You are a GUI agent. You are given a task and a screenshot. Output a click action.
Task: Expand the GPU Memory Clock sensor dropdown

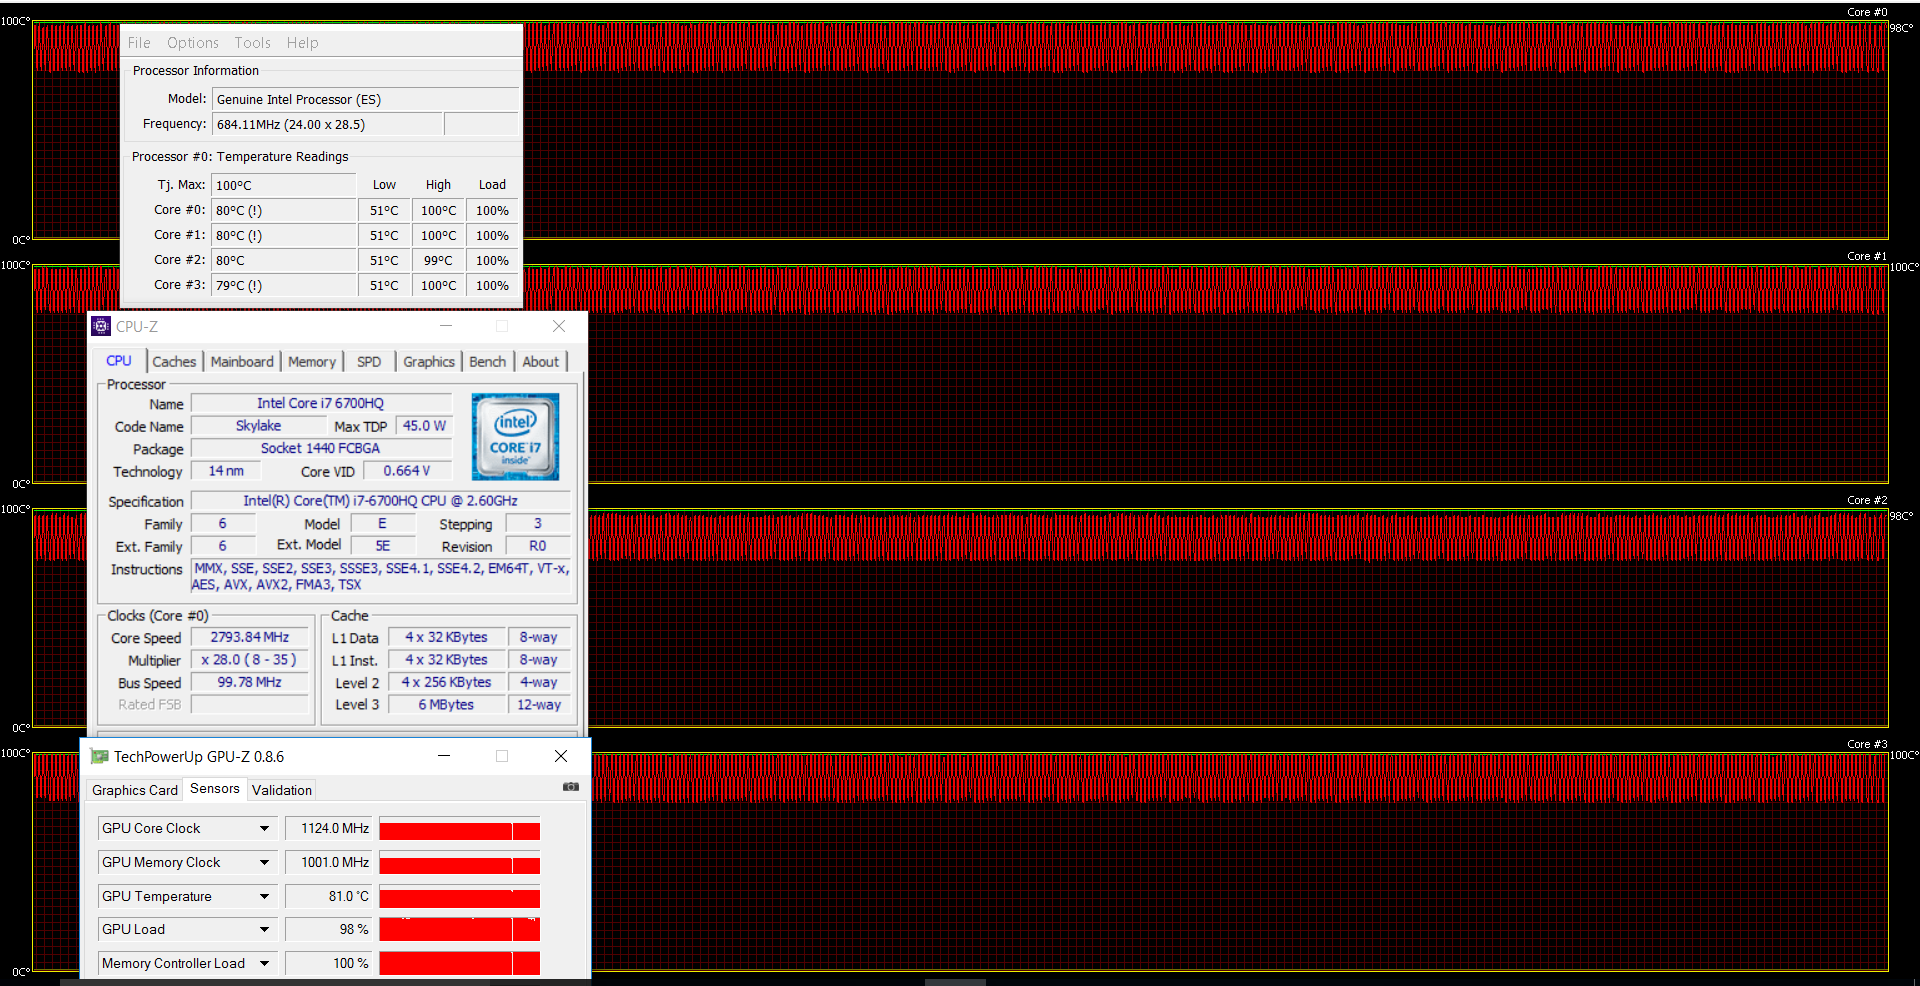tap(265, 862)
